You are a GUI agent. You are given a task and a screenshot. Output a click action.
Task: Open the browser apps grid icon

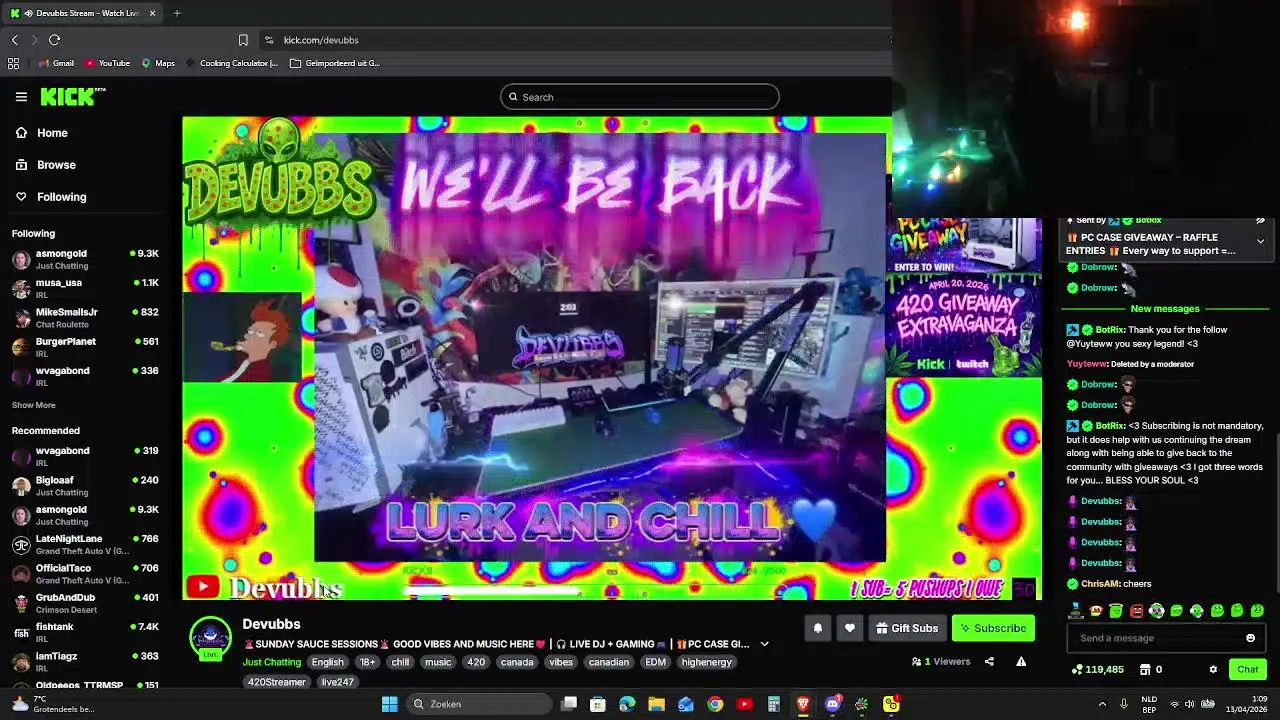click(13, 63)
